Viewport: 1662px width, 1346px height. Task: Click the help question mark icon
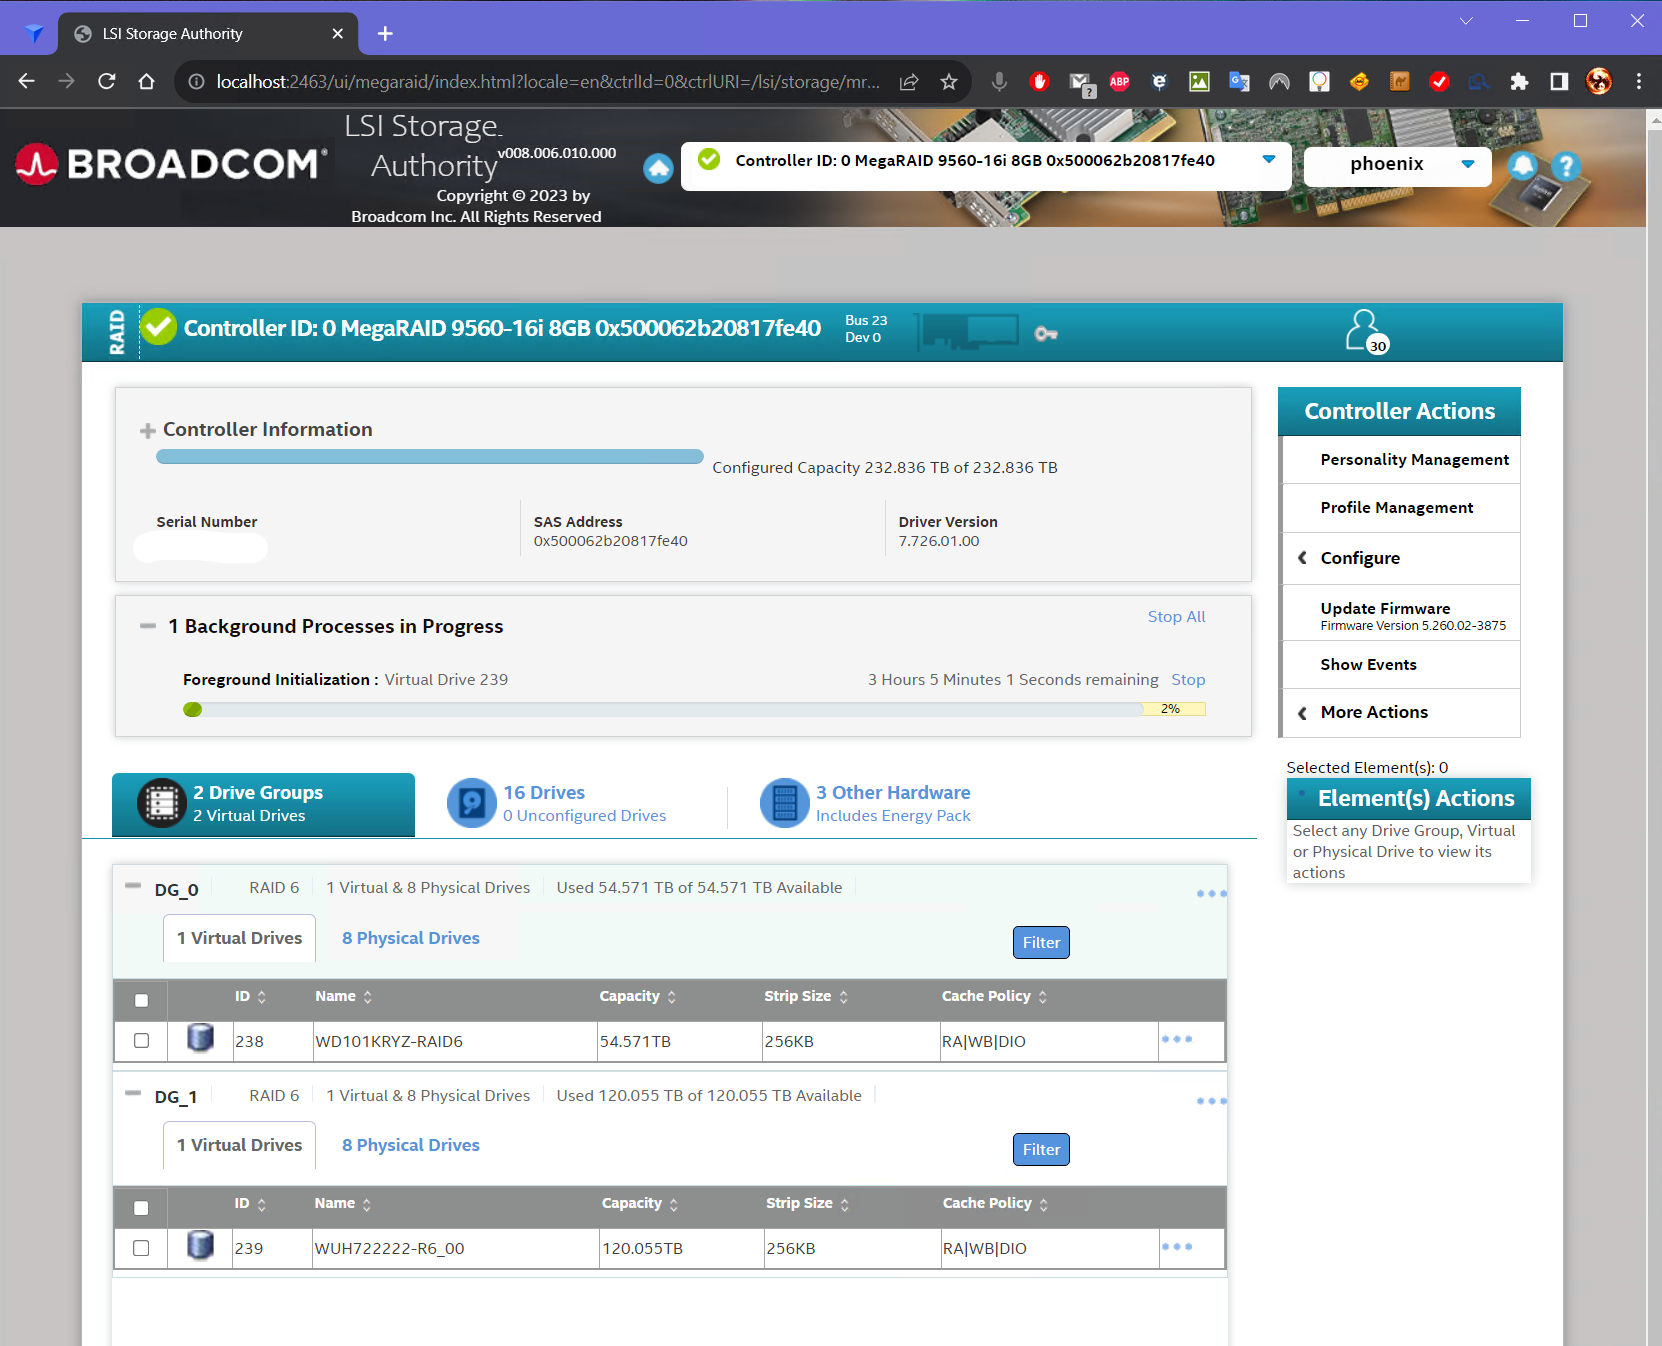[1566, 165]
